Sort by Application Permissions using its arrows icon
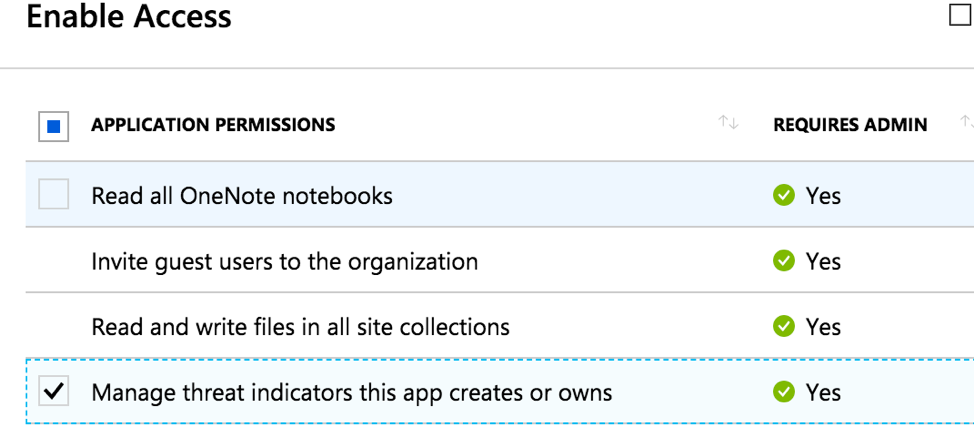 click(728, 123)
